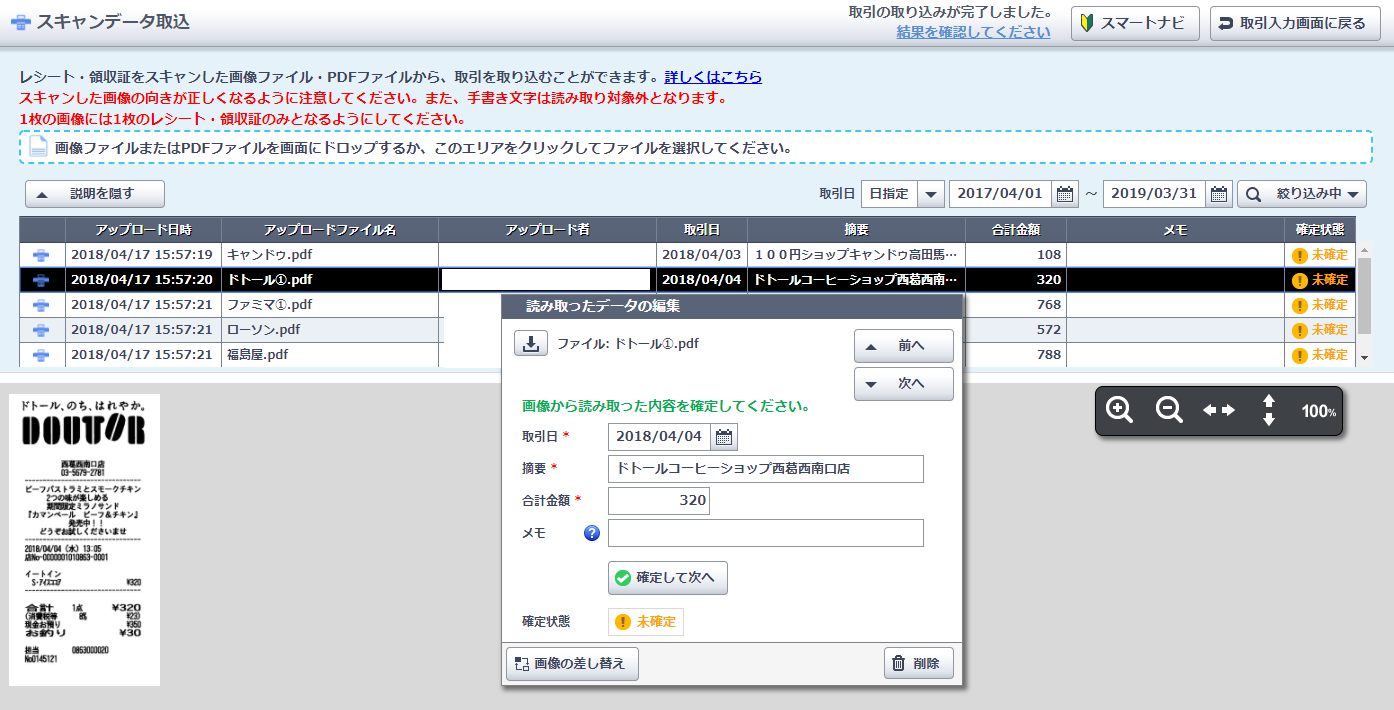1394x710 pixels.
Task: Go to previous record with 前へ
Action: (904, 346)
